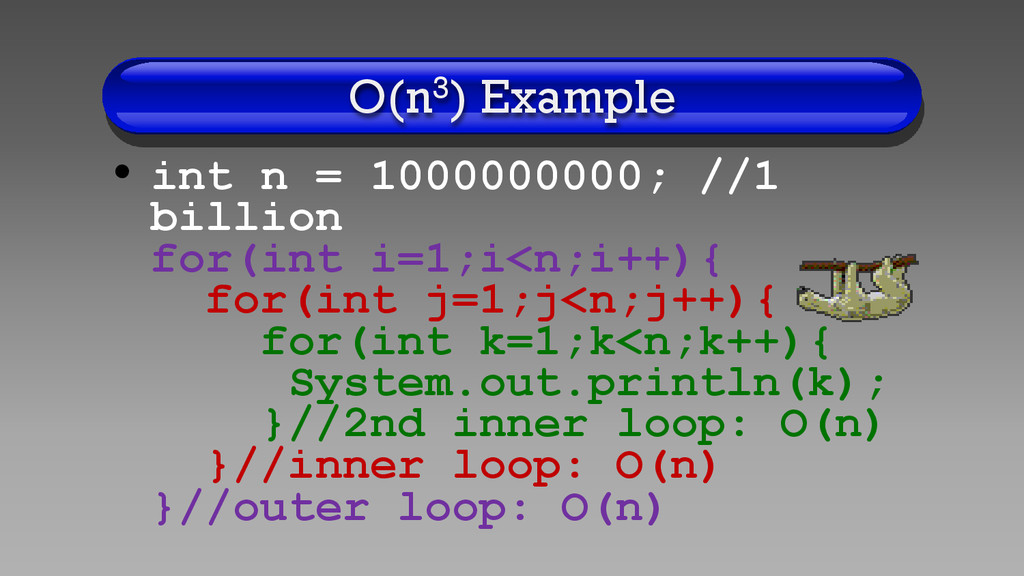The width and height of the screenshot is (1024, 576).
Task: Click the red '}//inner loop: O(n)' comment
Action: 463,466
